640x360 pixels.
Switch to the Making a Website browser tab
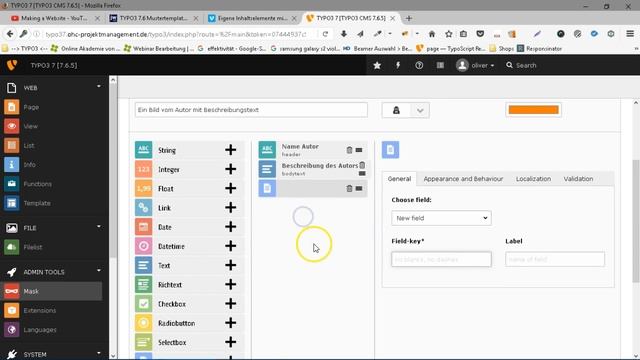[x=54, y=18]
